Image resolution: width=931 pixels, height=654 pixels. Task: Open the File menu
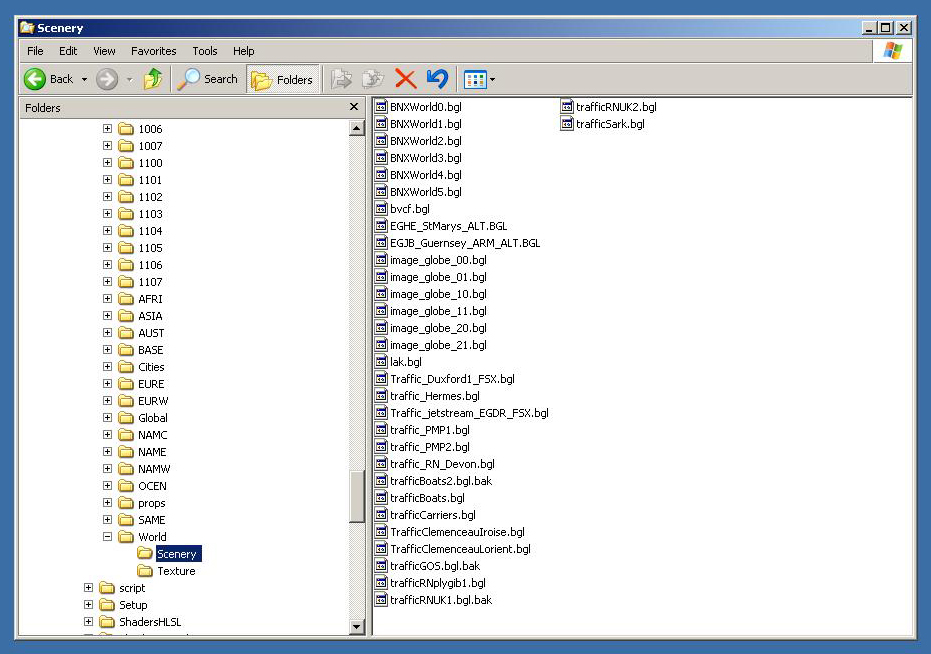pos(35,51)
